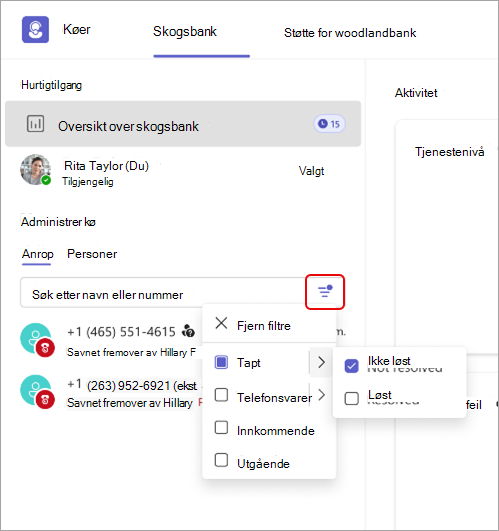Click the Queues app headset icon

(x=35, y=29)
